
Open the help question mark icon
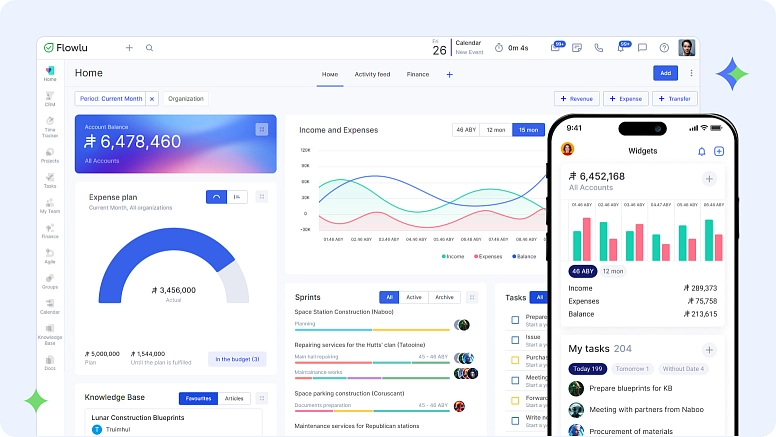tap(664, 48)
